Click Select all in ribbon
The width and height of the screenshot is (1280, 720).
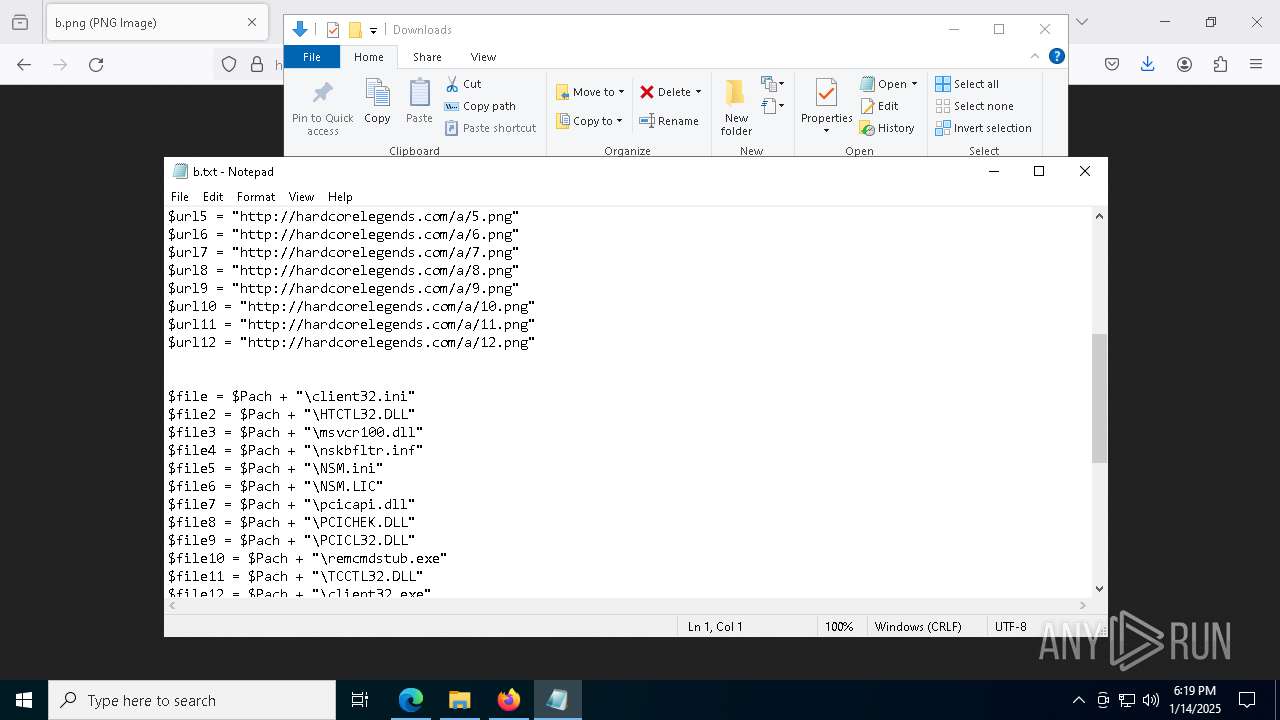pyautogui.click(x=967, y=84)
